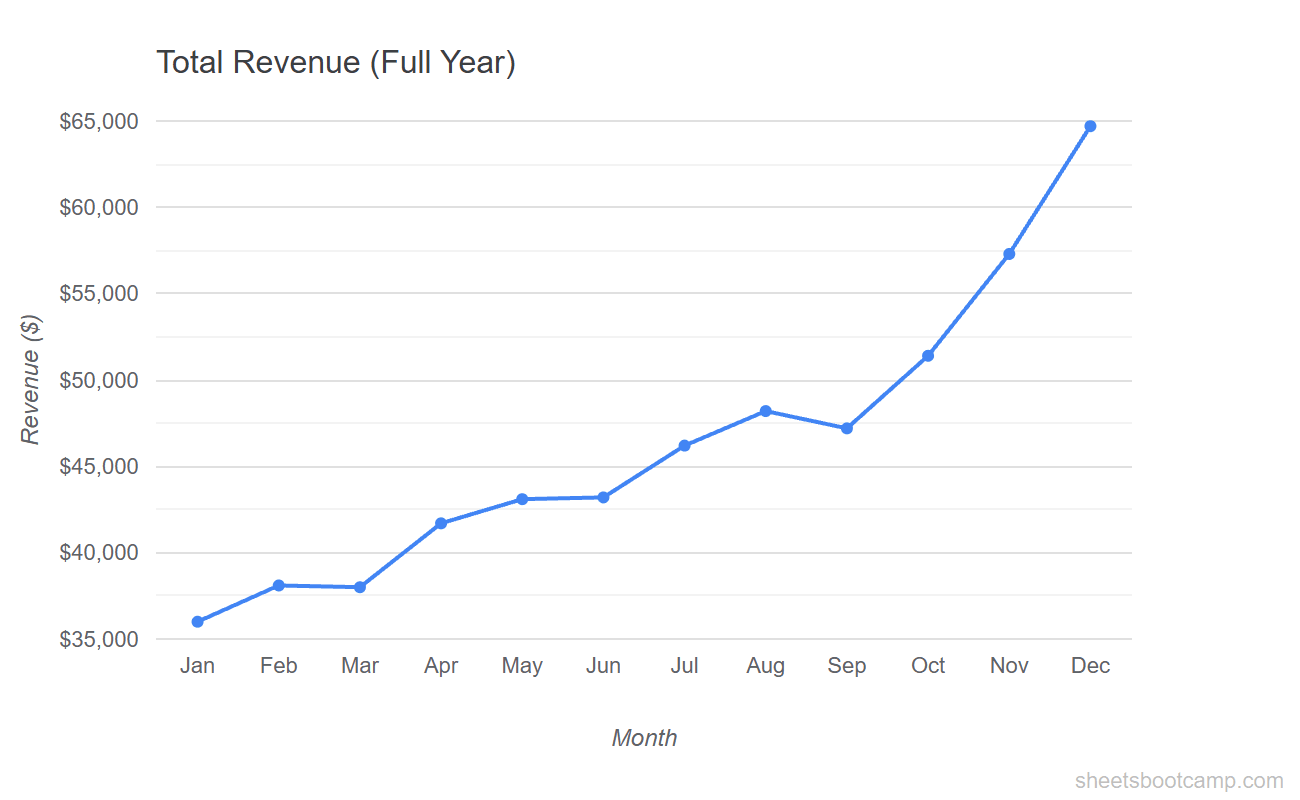The width and height of the screenshot is (1300, 800).
Task: Select the June data point
Action: coord(603,496)
